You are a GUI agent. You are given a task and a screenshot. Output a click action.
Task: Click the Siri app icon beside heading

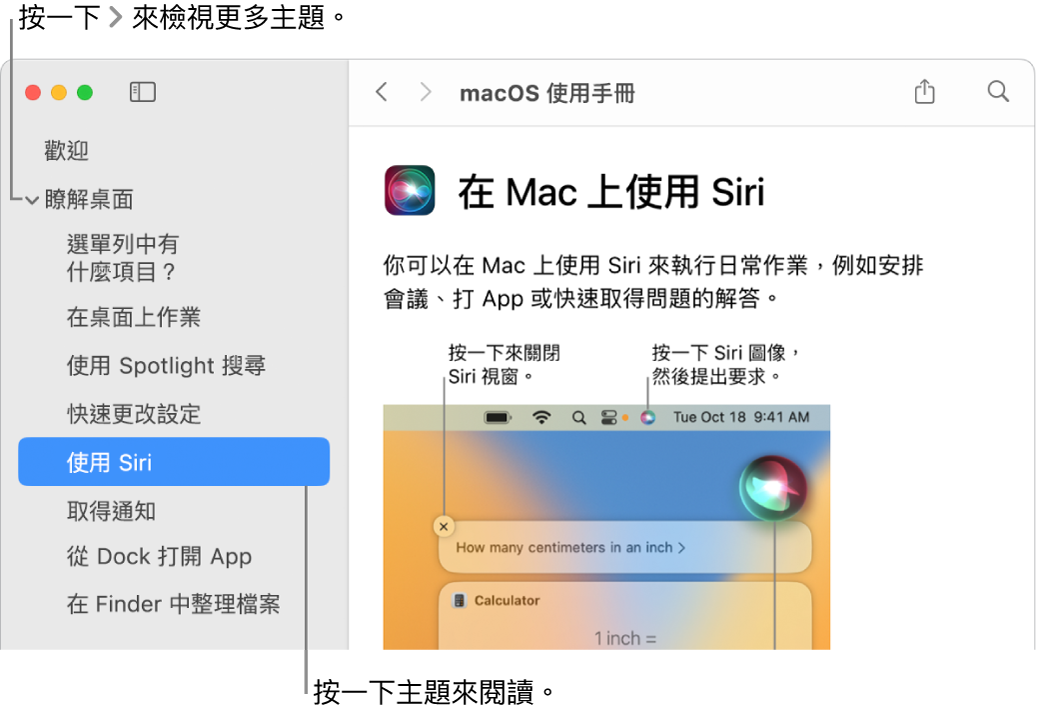point(410,190)
